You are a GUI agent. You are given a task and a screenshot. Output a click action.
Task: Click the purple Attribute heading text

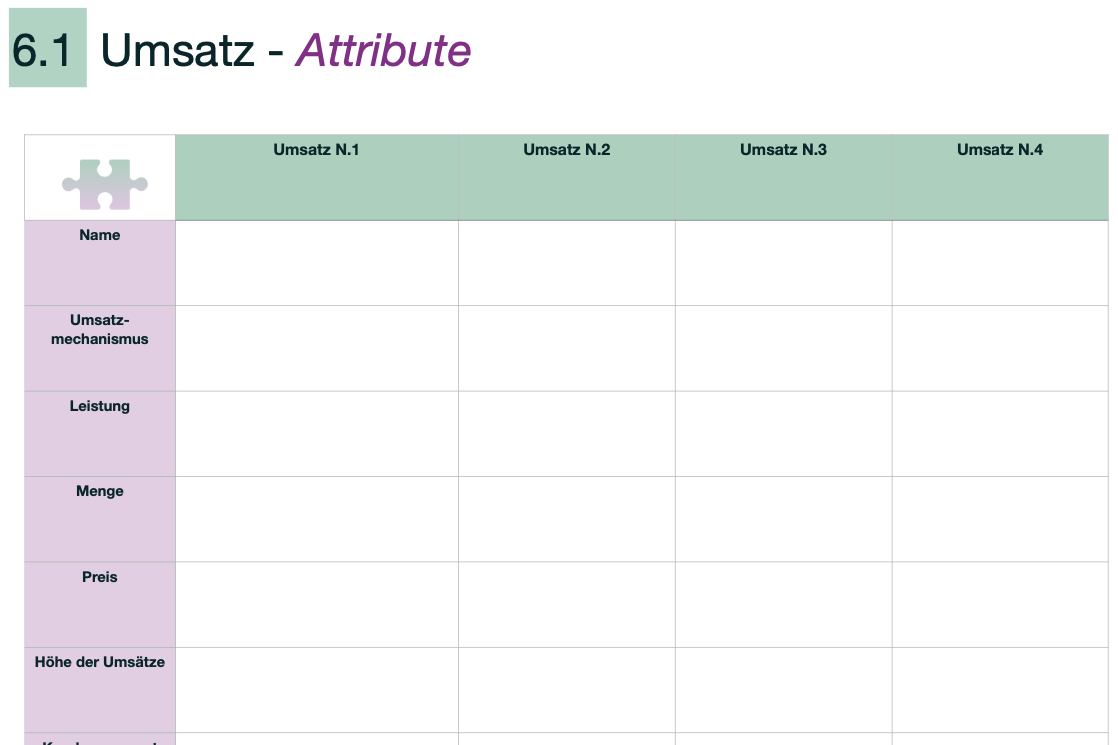[384, 51]
